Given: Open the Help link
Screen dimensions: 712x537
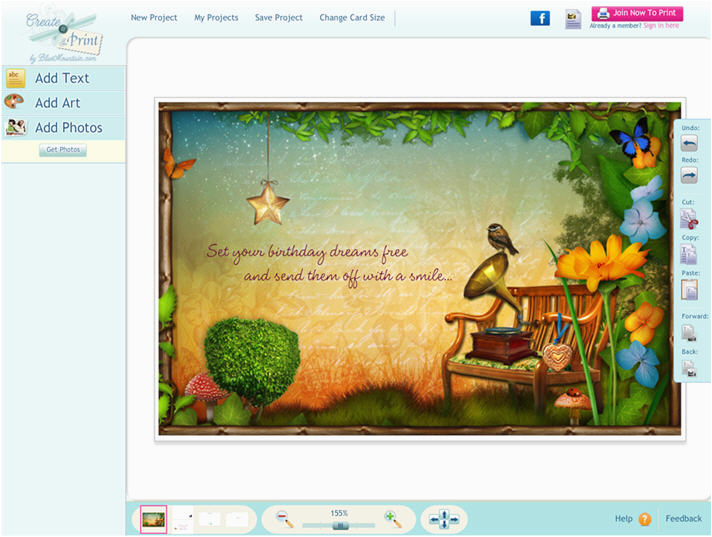Looking at the screenshot, I should [623, 518].
